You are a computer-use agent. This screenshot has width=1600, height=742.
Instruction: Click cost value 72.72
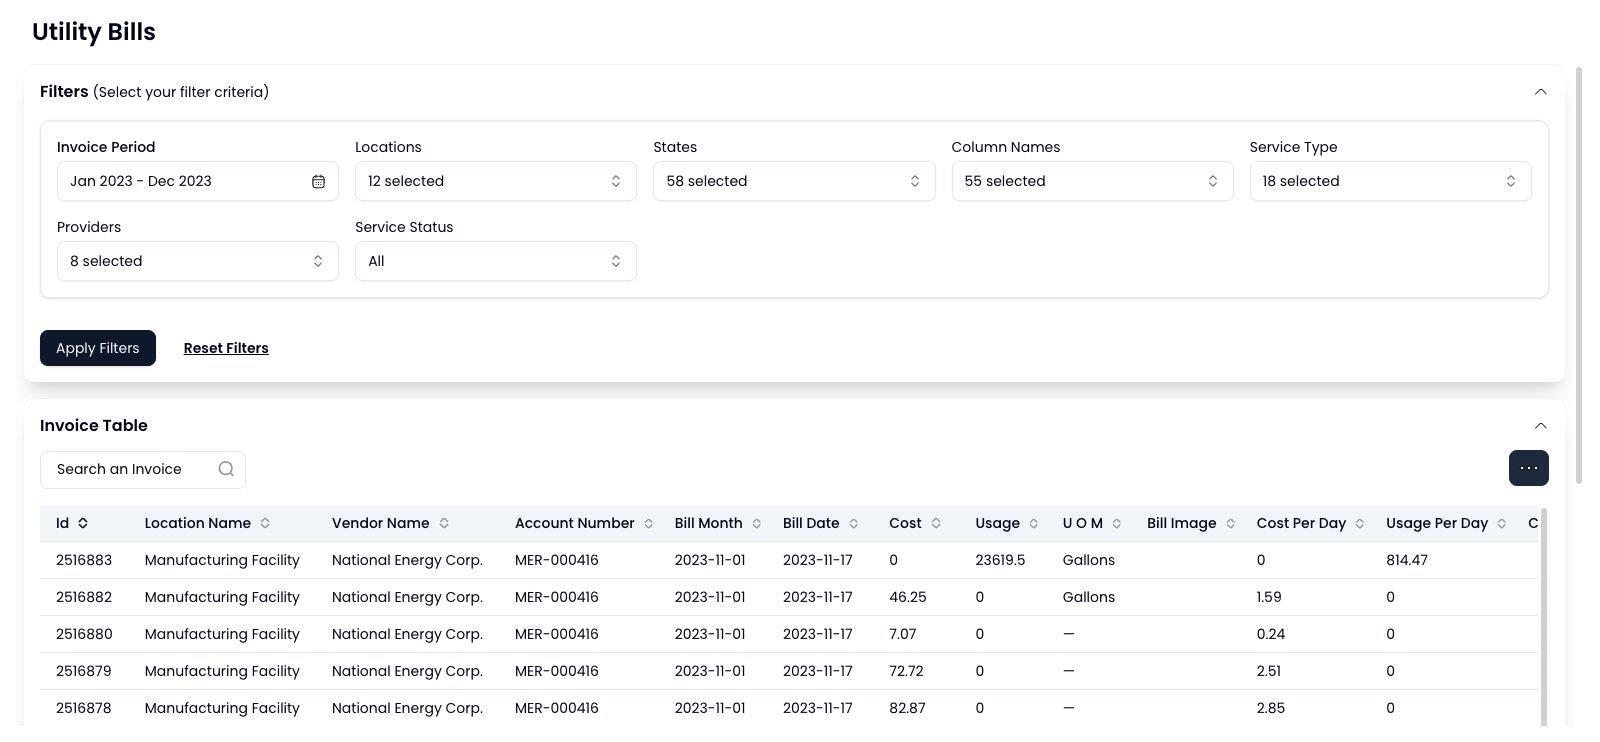pos(907,671)
